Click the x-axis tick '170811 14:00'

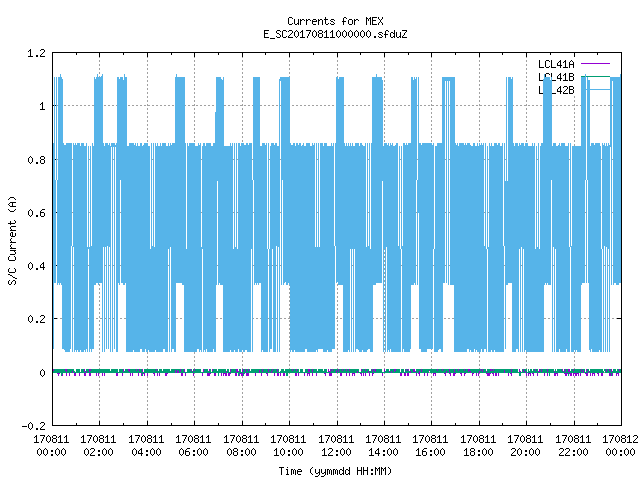pyautogui.click(x=383, y=446)
